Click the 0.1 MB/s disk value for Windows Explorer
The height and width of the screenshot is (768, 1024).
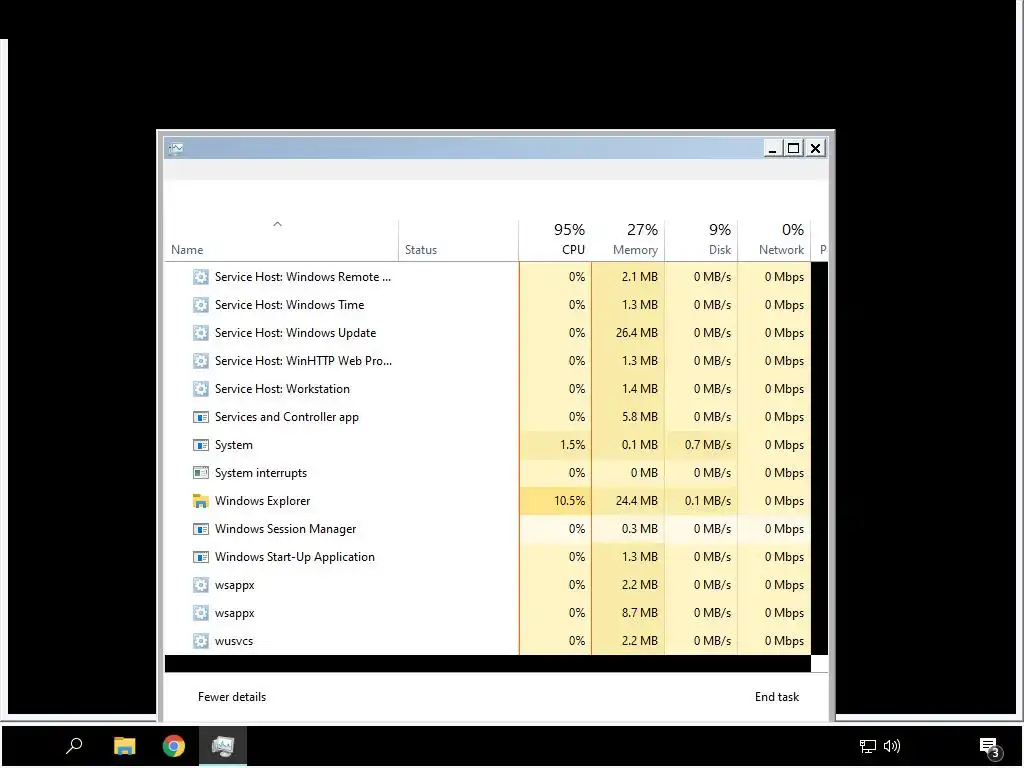click(x=708, y=501)
